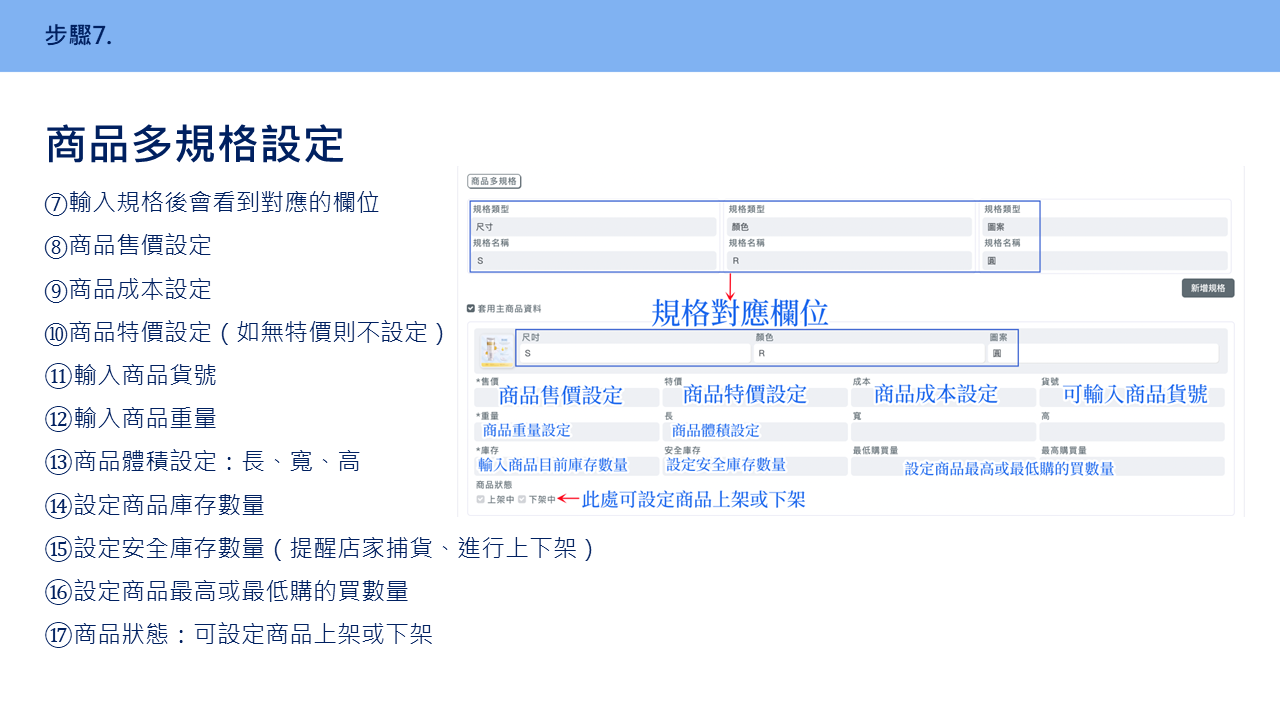Click into the 成本 cost field
This screenshot has height=720, width=1280.
pyautogui.click(x=943, y=397)
